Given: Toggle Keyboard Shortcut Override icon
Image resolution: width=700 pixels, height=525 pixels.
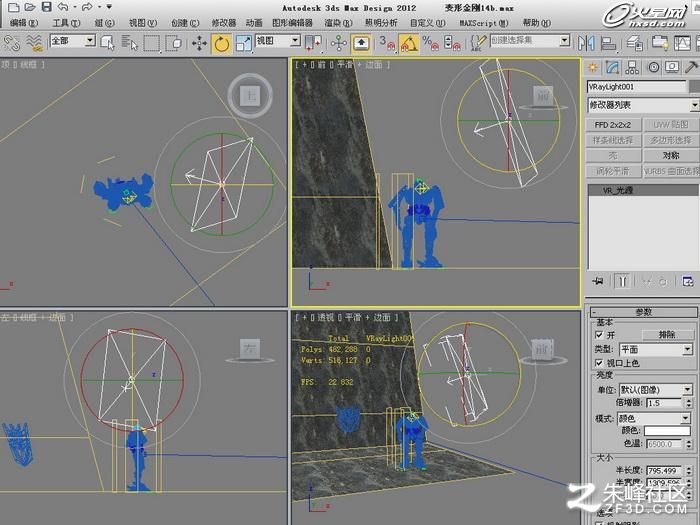Looking at the screenshot, I should point(361,43).
